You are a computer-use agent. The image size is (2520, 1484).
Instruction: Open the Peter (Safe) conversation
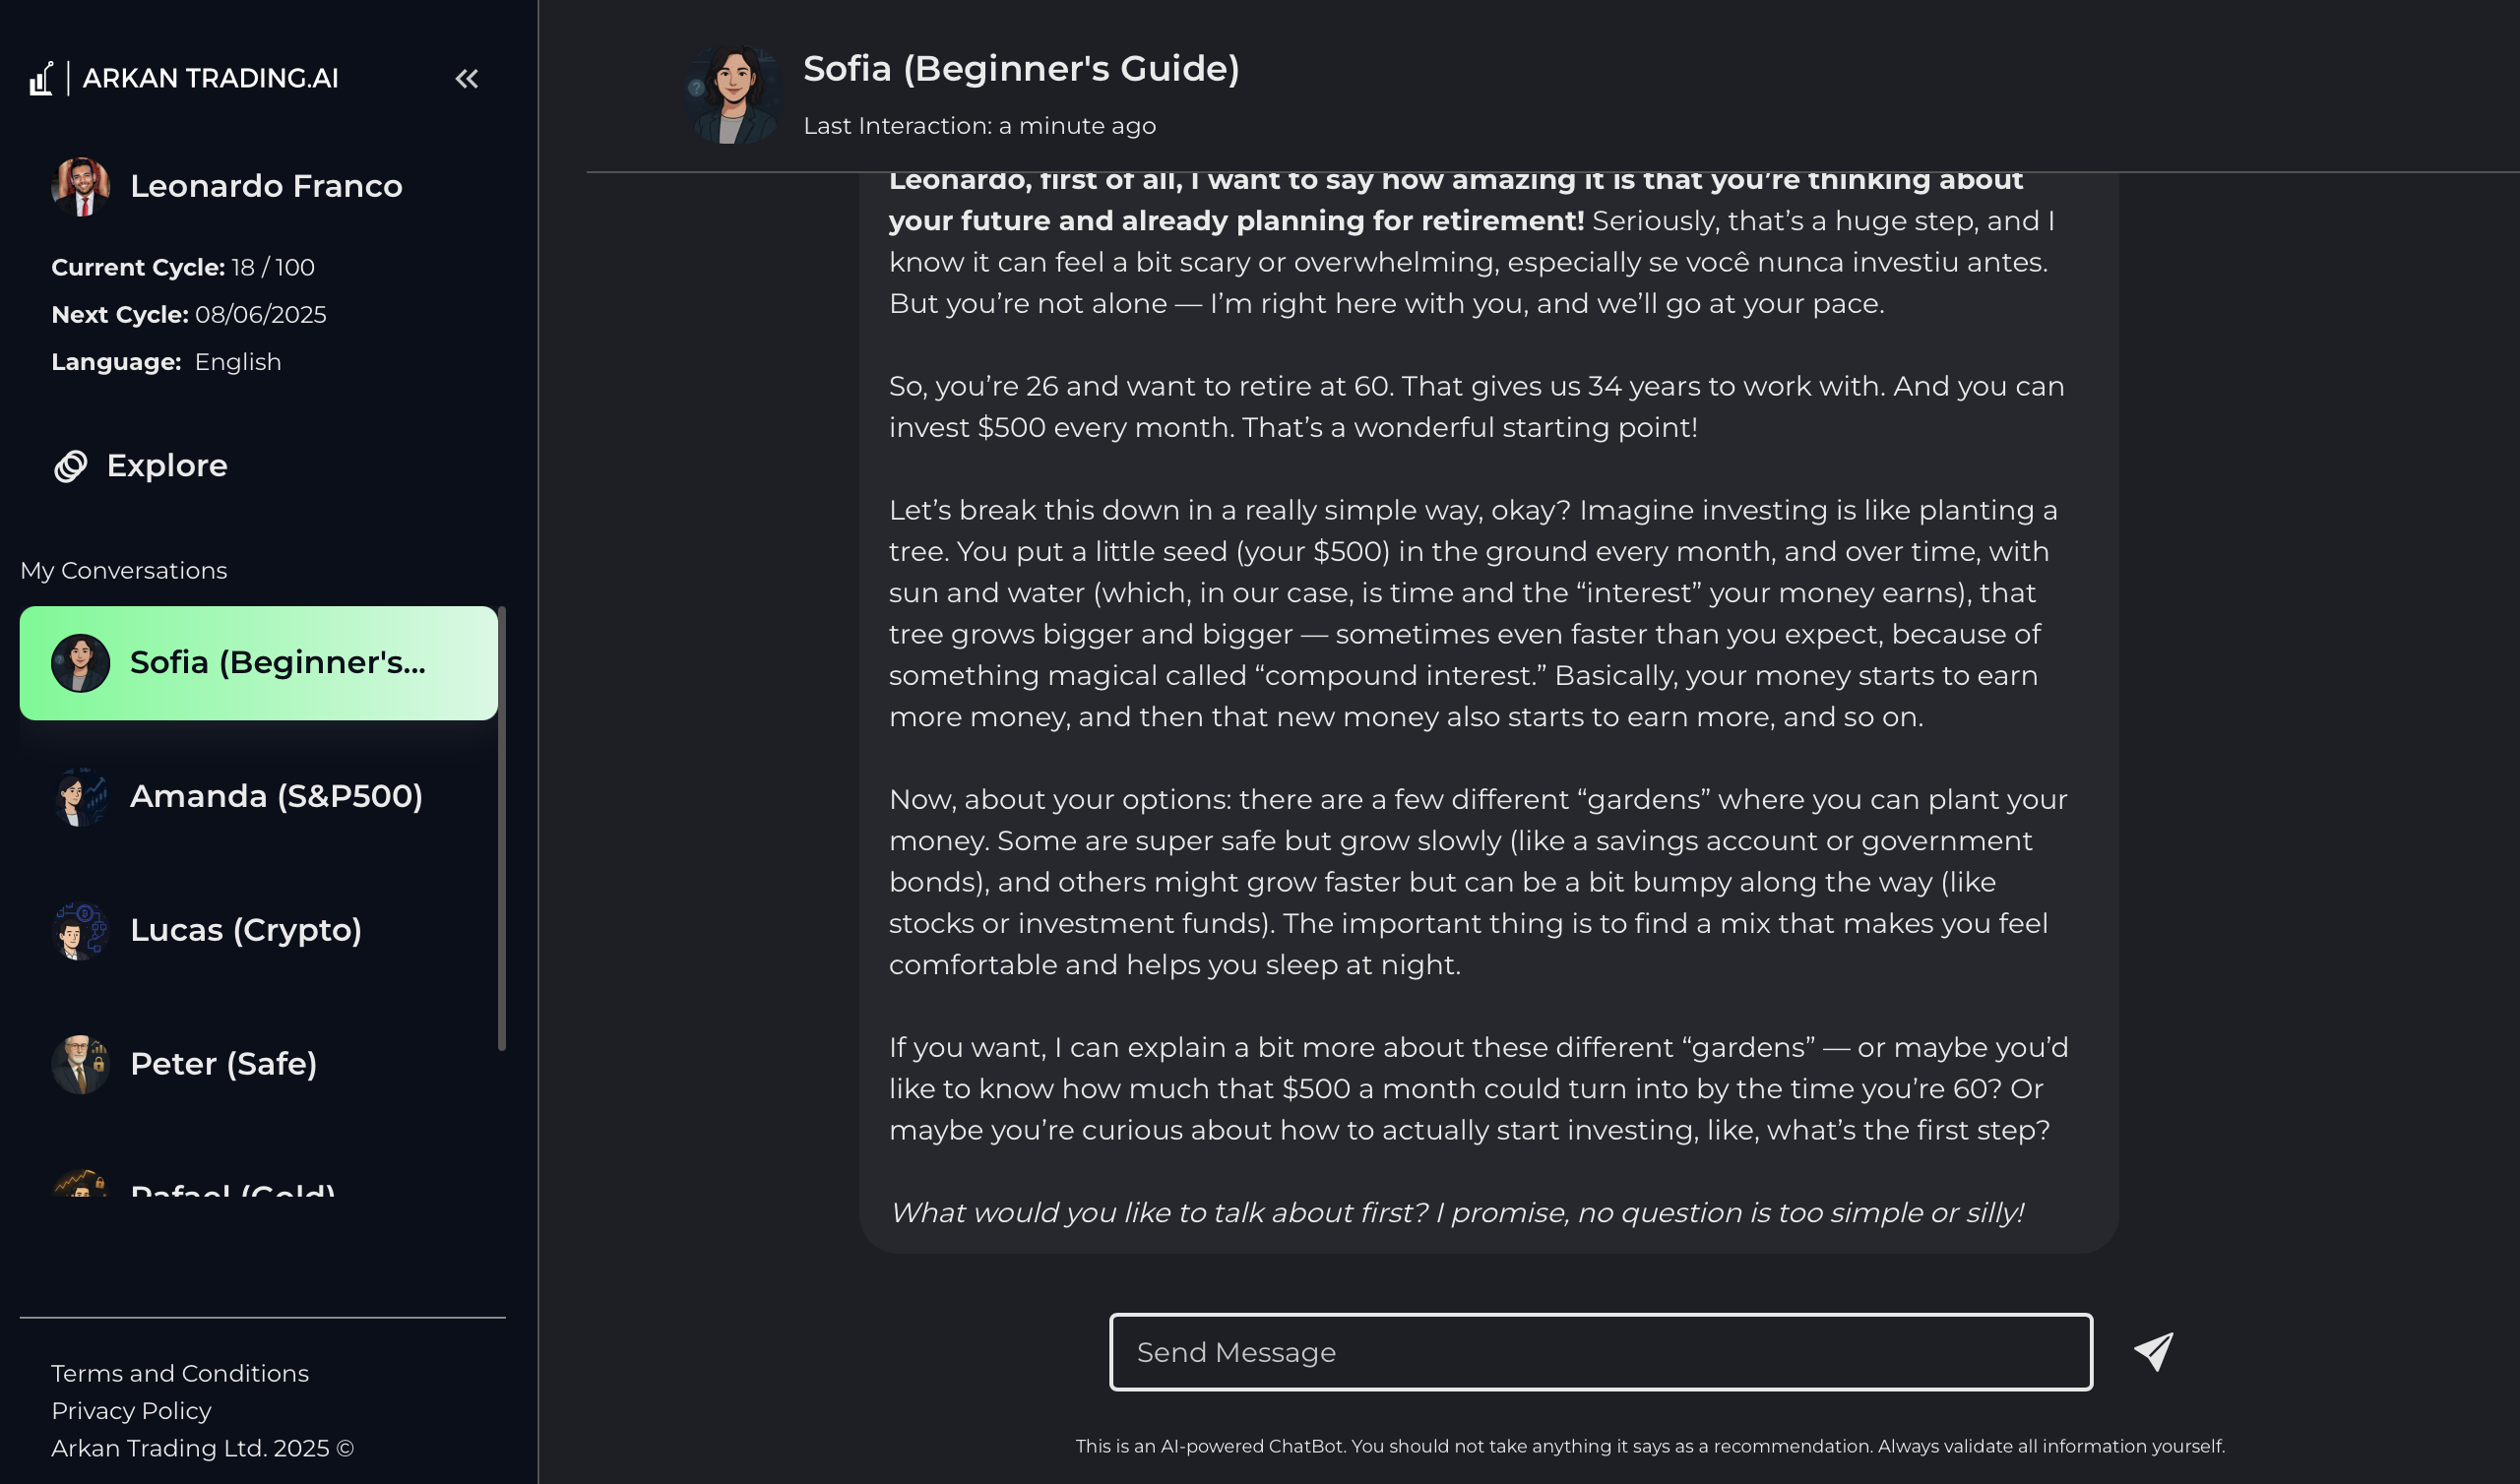(x=224, y=1064)
